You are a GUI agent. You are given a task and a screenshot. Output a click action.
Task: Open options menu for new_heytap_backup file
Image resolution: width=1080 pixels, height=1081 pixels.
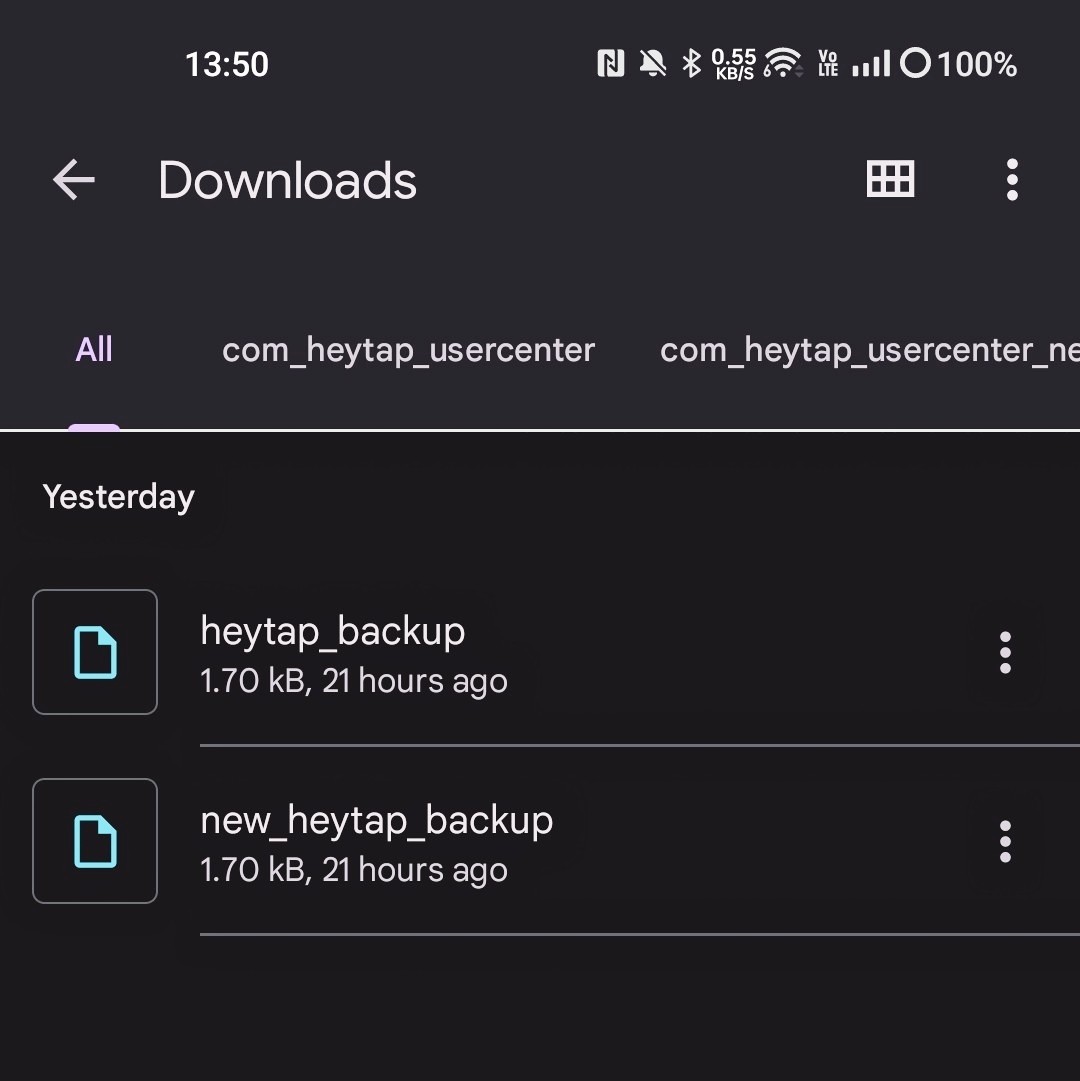[1005, 841]
